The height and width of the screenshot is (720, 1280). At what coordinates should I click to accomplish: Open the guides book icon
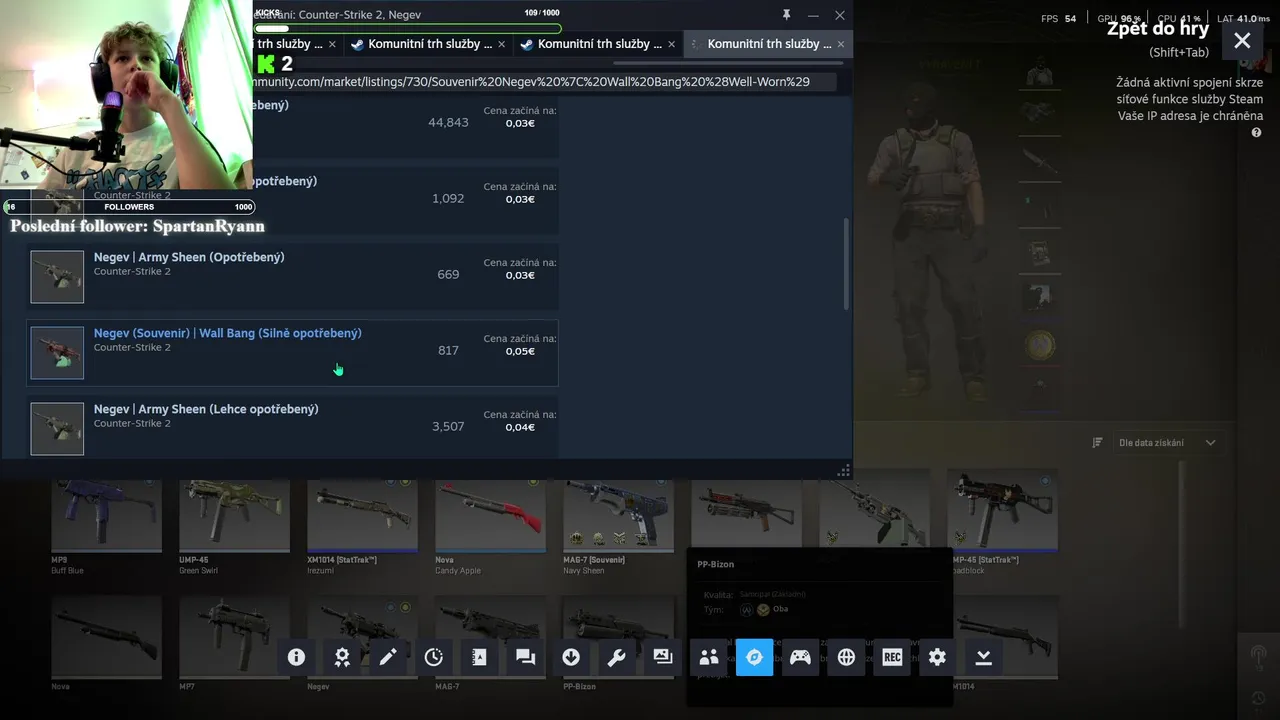[479, 657]
